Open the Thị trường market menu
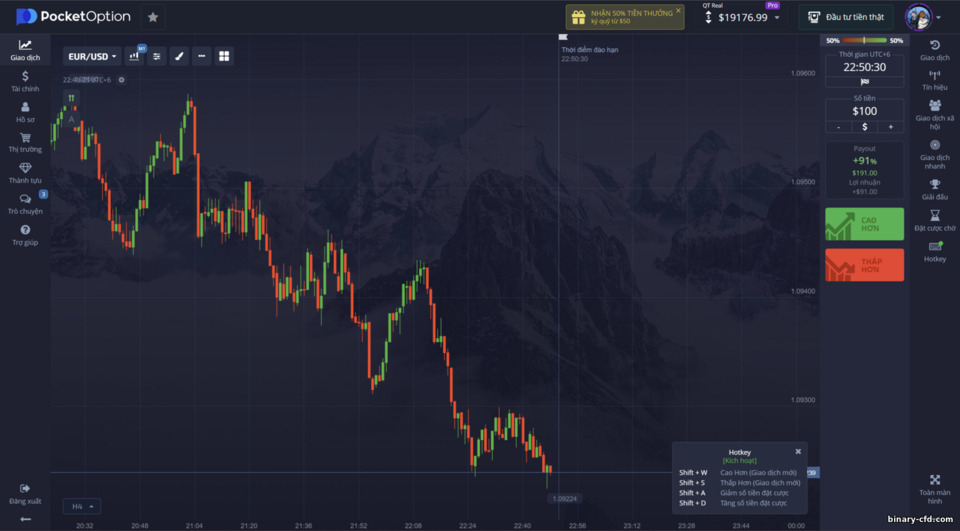Viewport: 960px width, 531px height. click(x=25, y=143)
